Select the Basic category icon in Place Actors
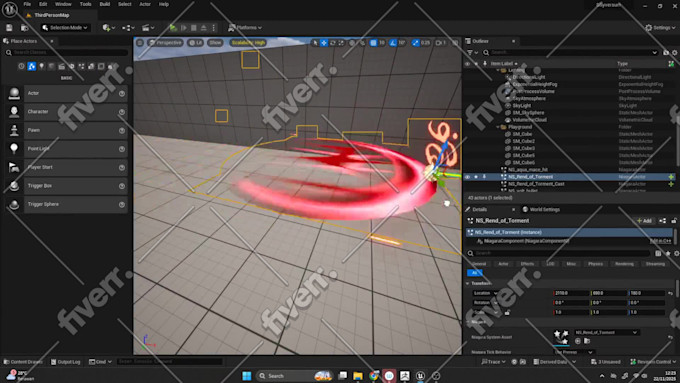 tap(32, 66)
